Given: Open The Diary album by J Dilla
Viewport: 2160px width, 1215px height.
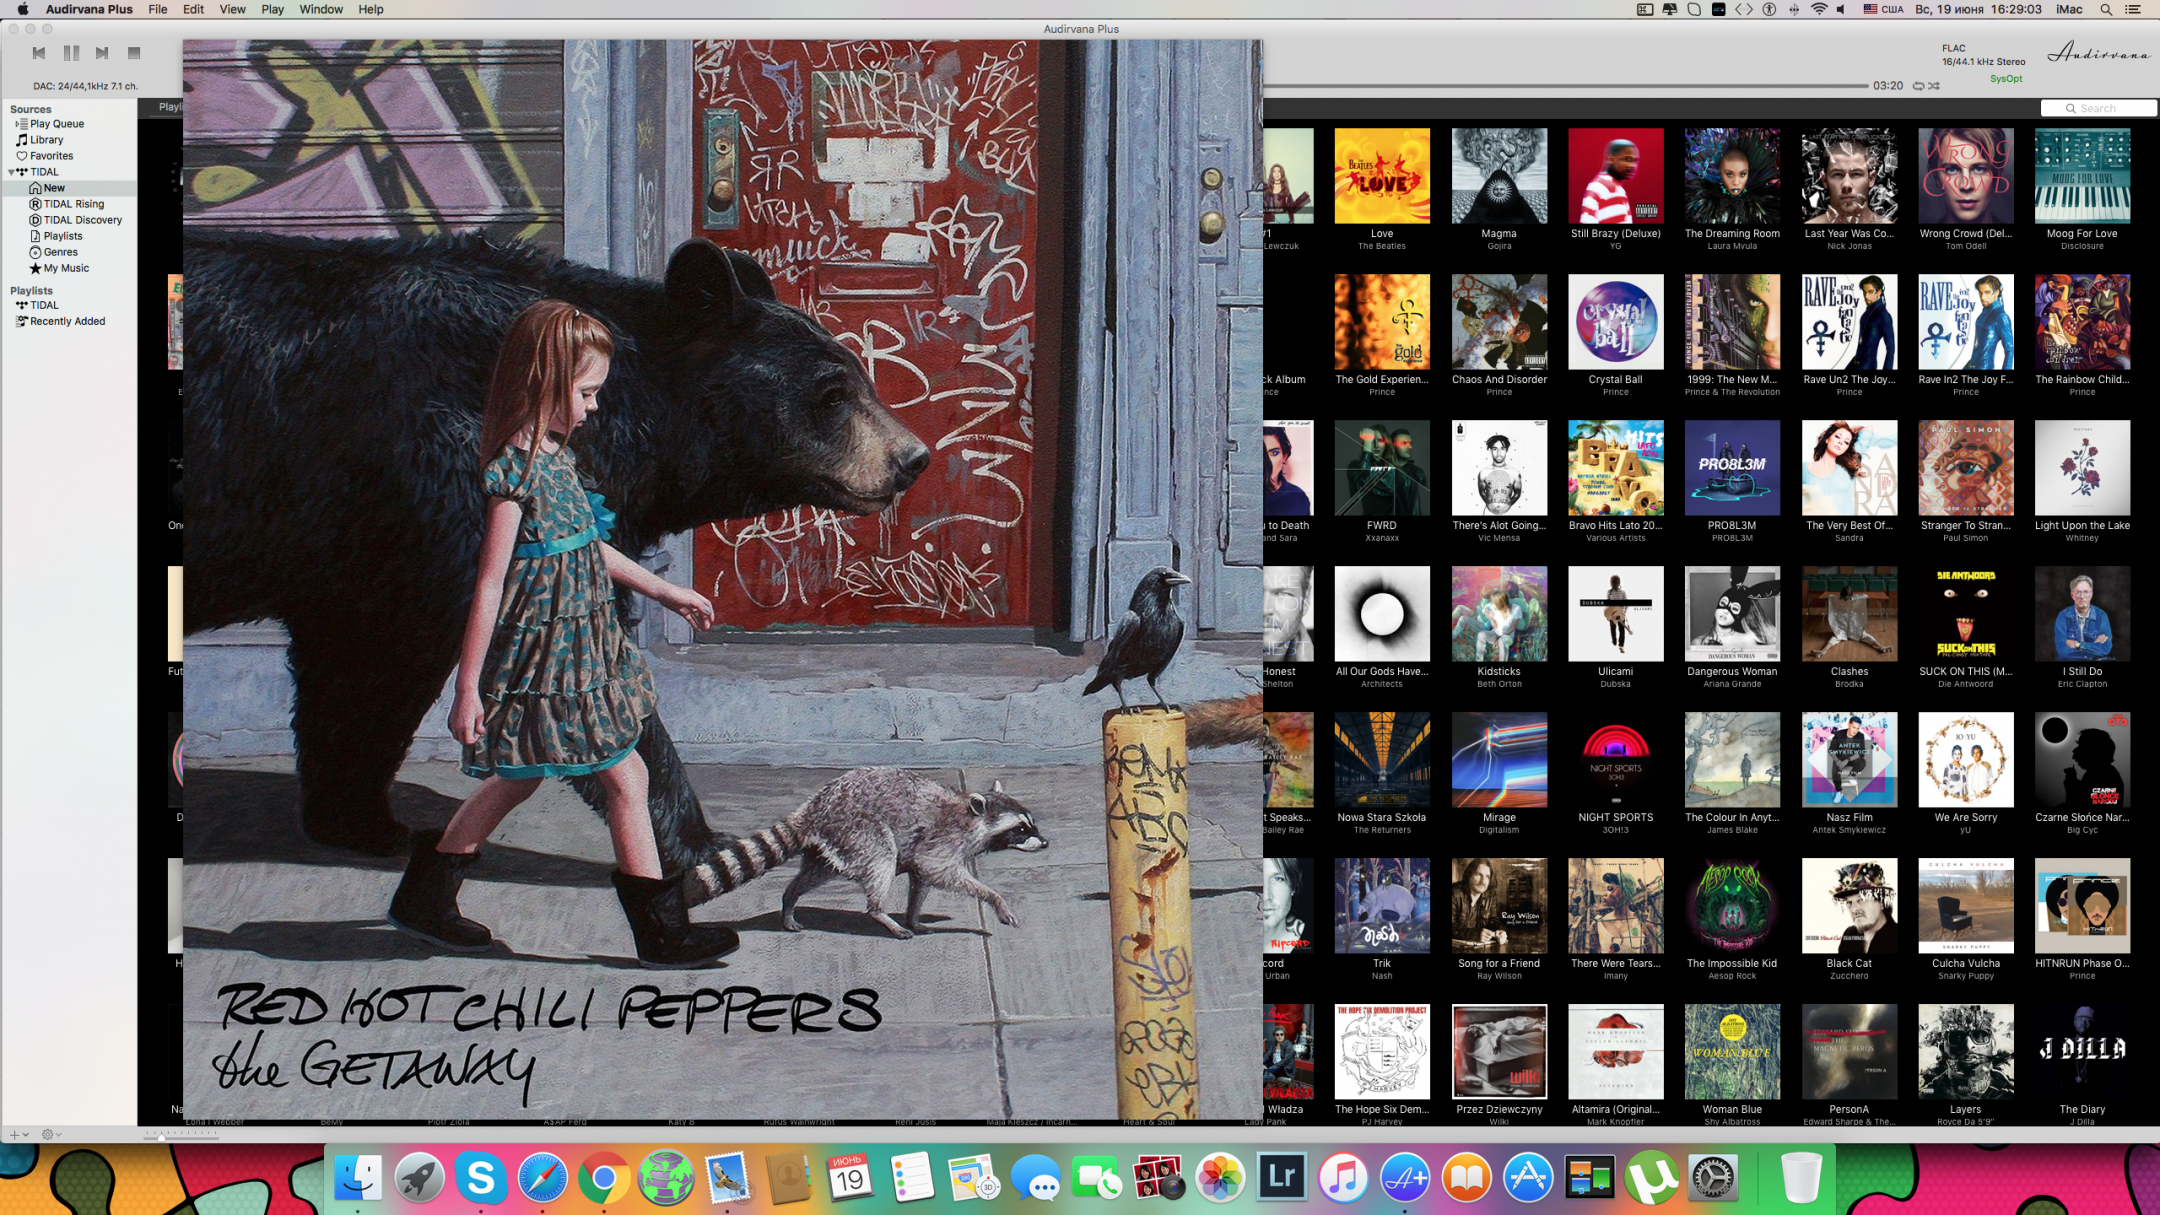Looking at the screenshot, I should (2082, 1052).
